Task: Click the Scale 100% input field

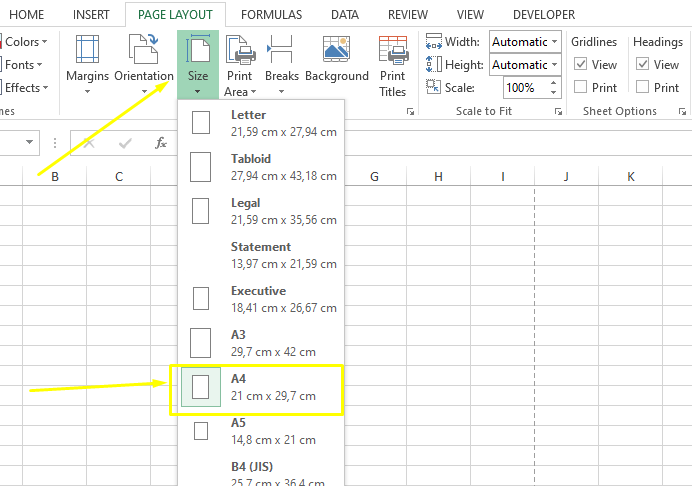Action: (x=525, y=87)
